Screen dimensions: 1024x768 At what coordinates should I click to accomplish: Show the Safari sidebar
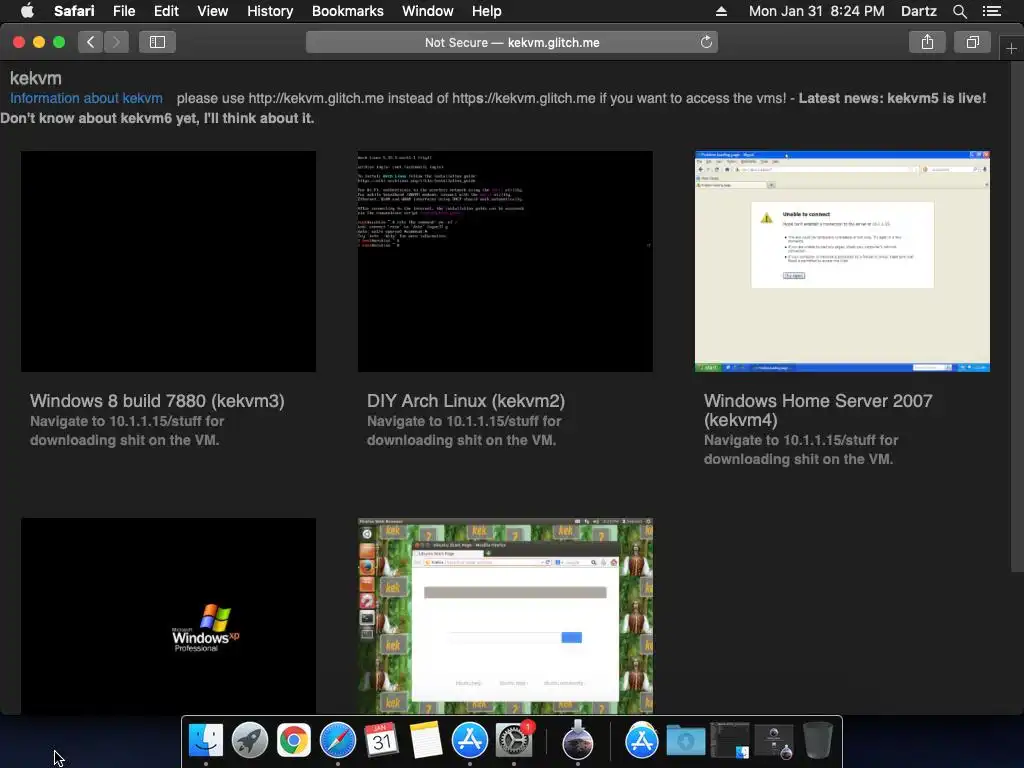[157, 42]
